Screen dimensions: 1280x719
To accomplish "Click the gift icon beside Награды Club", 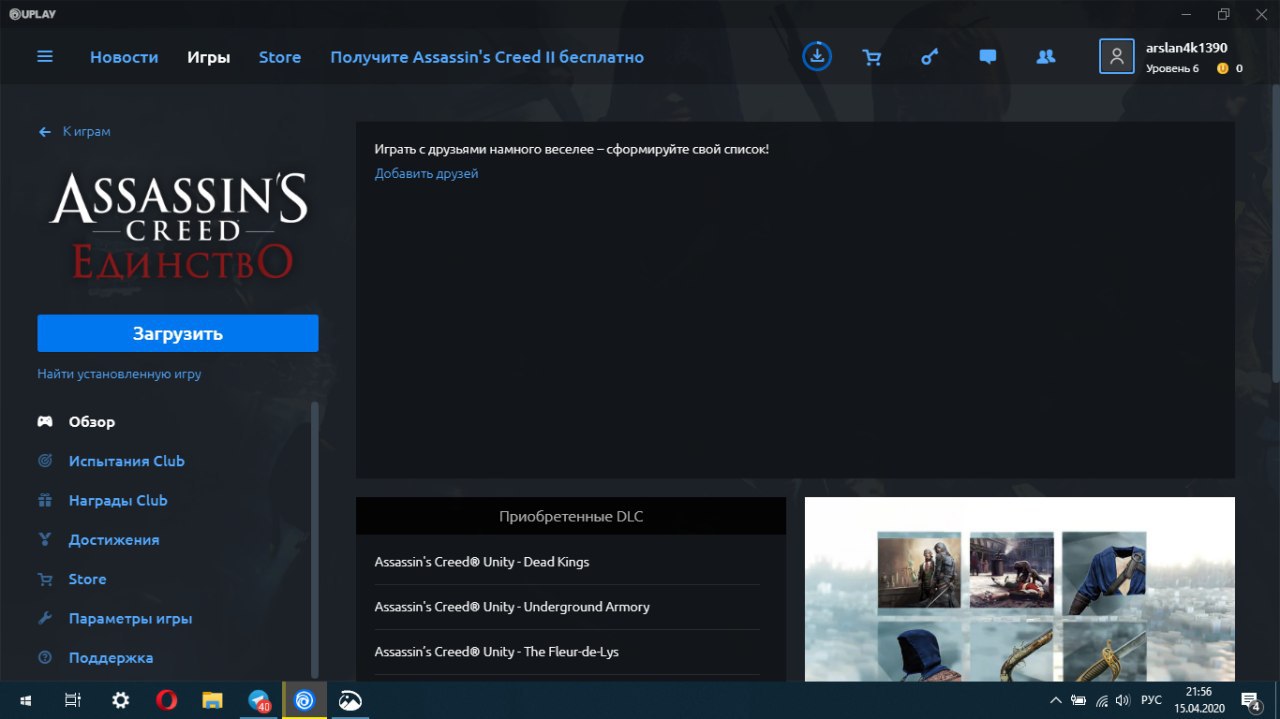I will point(45,500).
